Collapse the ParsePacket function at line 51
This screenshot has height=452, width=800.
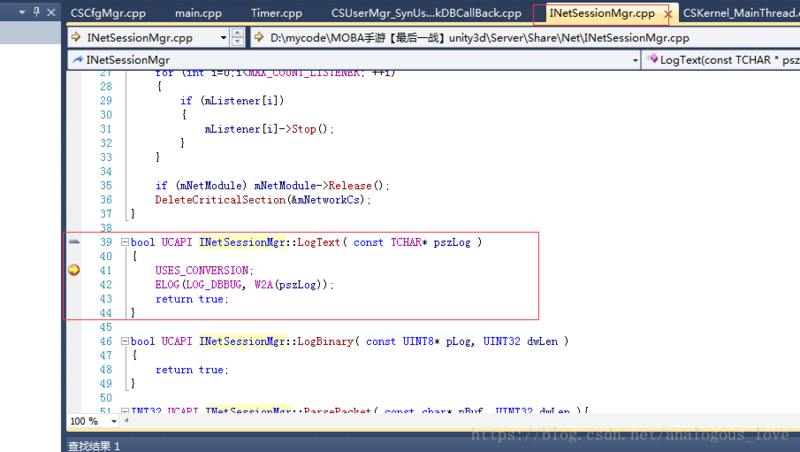tap(124, 410)
